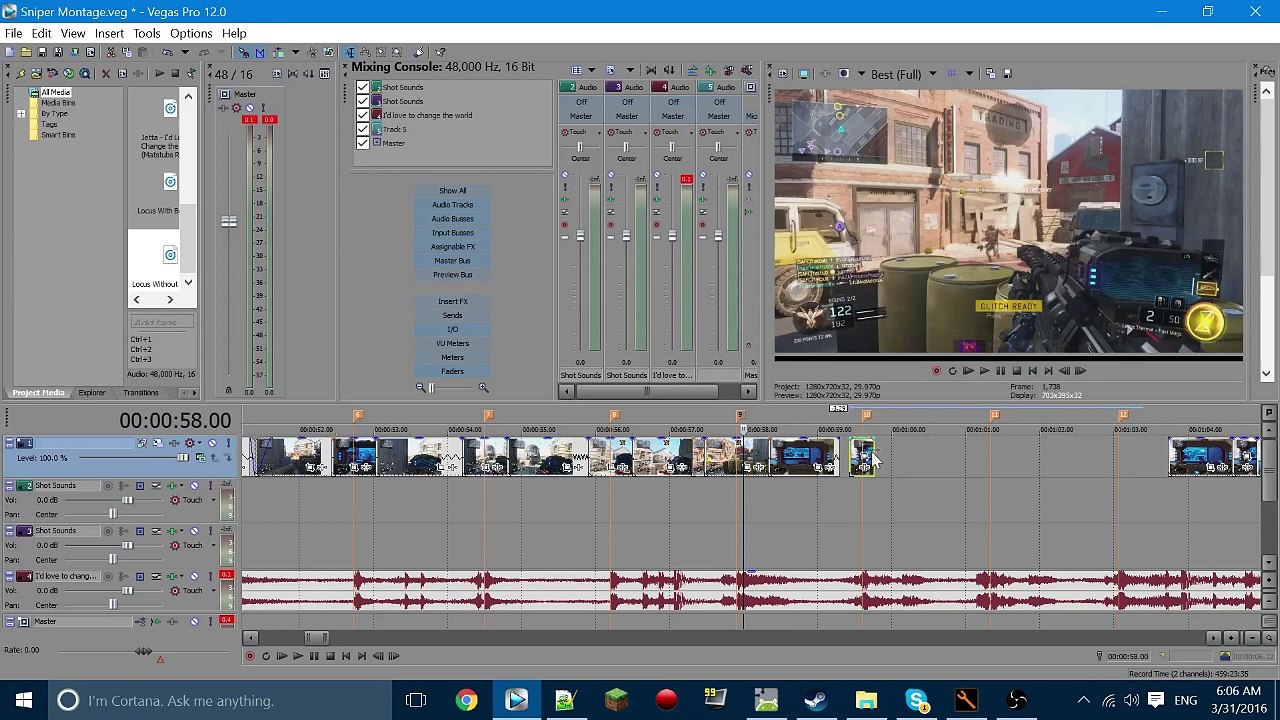Viewport: 1280px width, 720px height.
Task: Switch to the Transitions tab
Action: pos(141,393)
